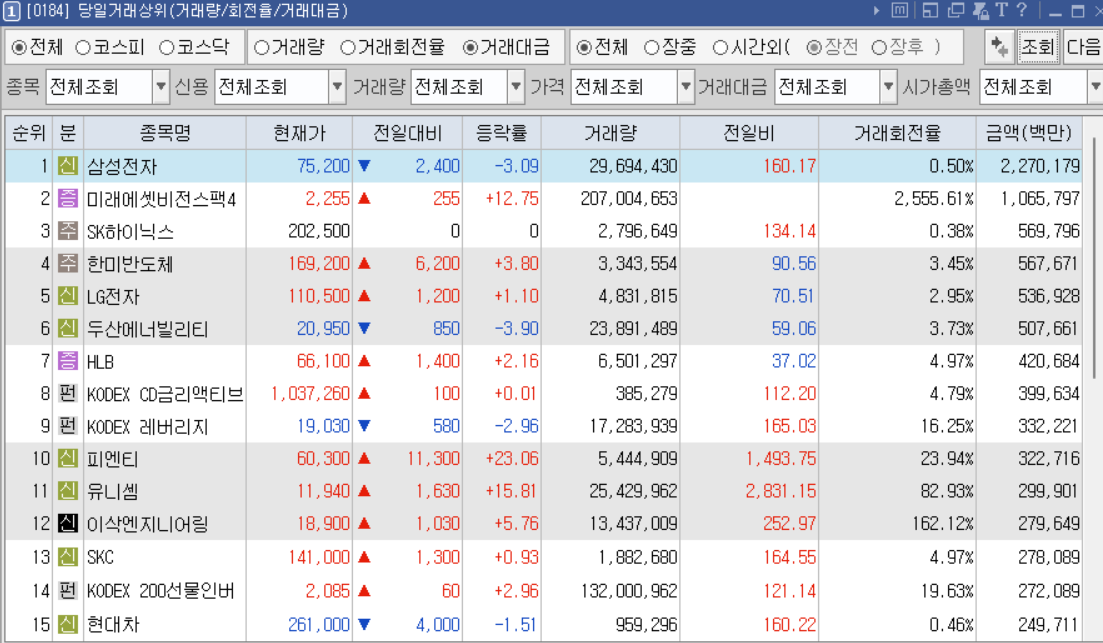Click the duplicate window icon in title bar

pyautogui.click(x=955, y=10)
